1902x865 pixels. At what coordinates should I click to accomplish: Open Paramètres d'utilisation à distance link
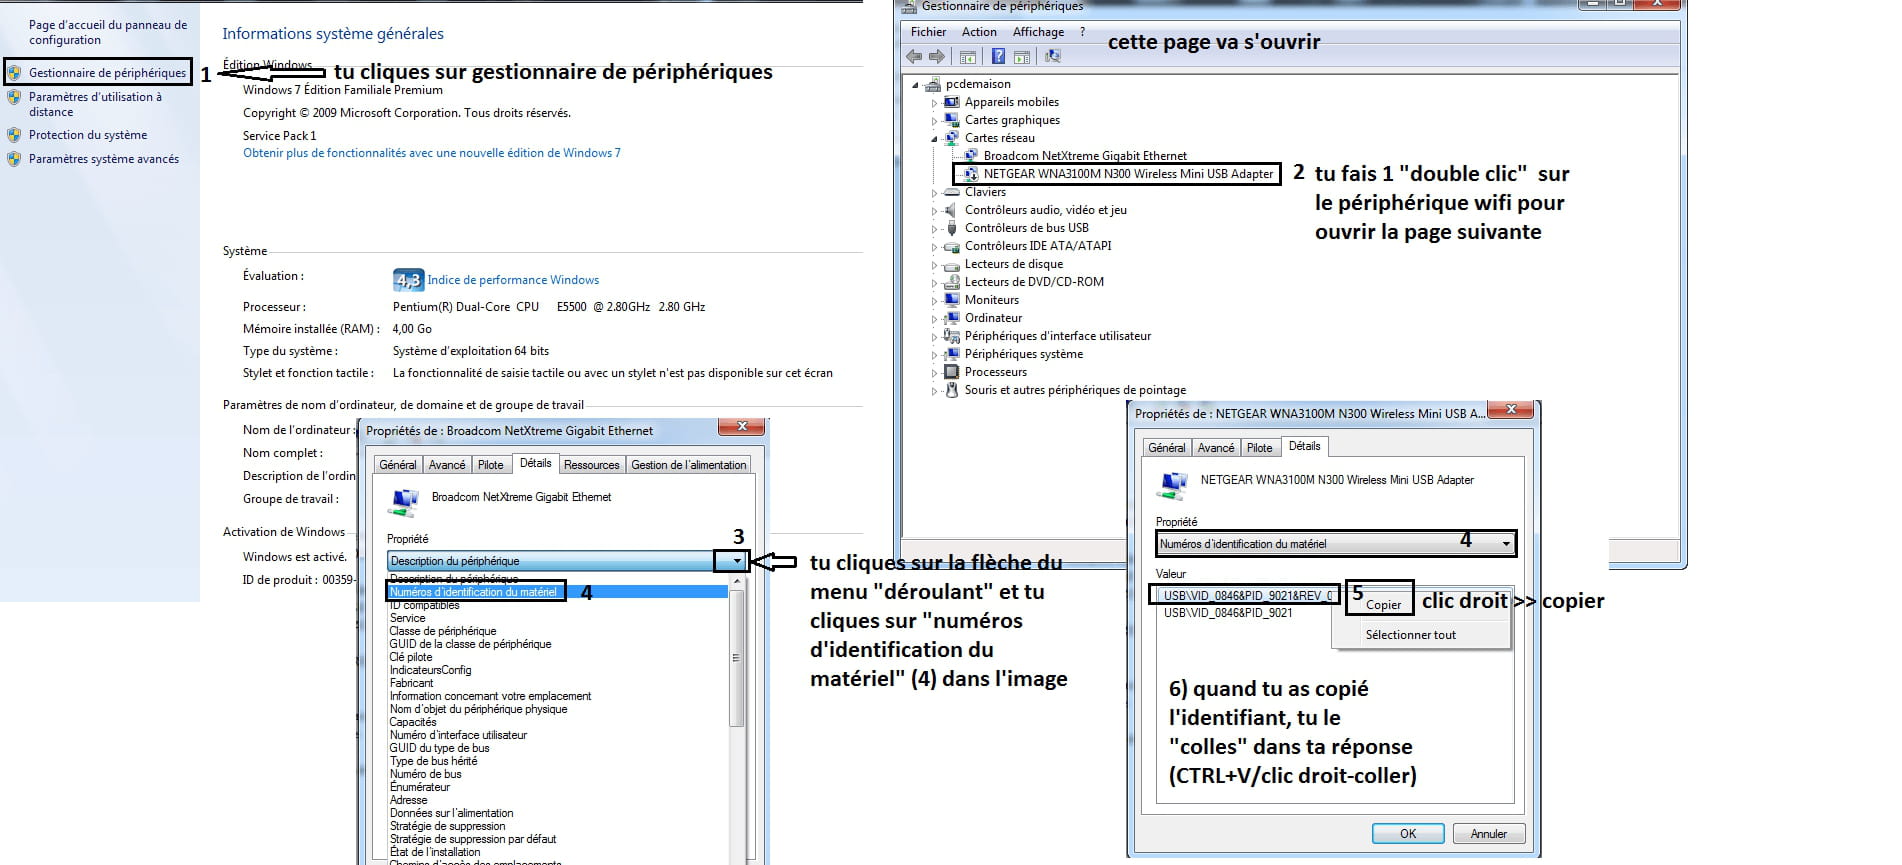(95, 104)
